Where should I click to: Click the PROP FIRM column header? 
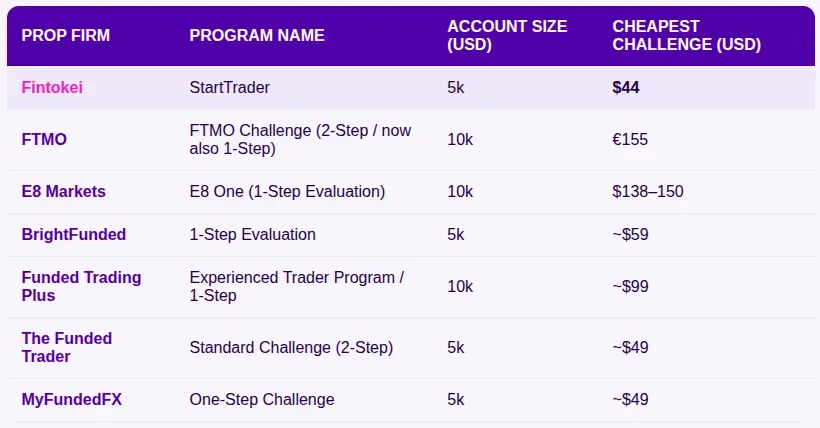click(66, 35)
